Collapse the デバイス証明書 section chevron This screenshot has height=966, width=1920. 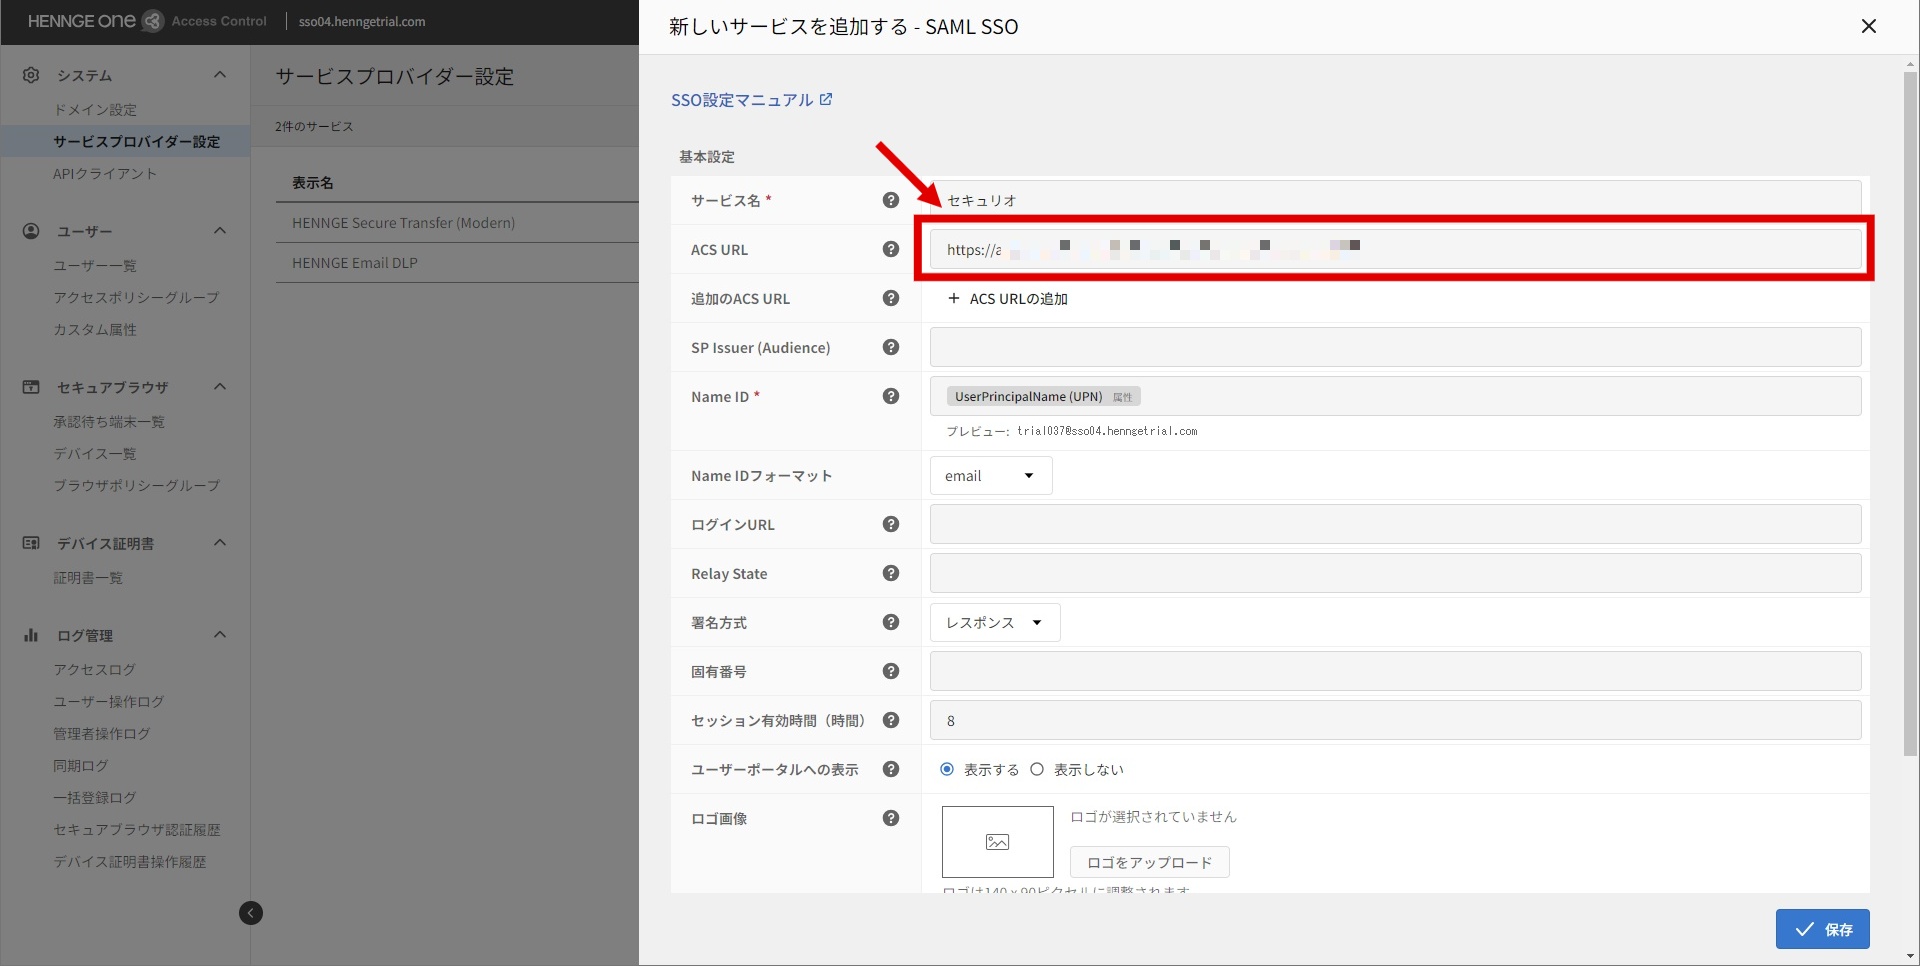pos(220,543)
